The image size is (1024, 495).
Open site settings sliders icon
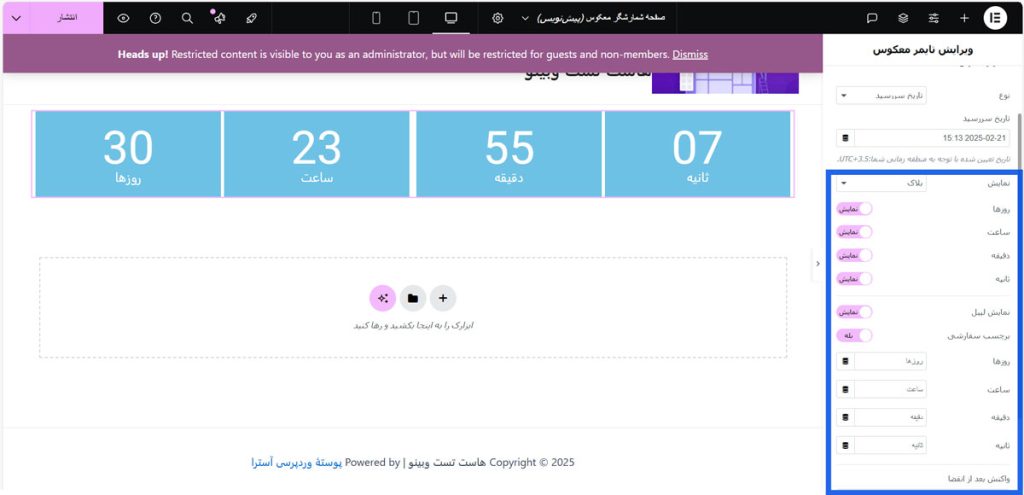click(934, 18)
